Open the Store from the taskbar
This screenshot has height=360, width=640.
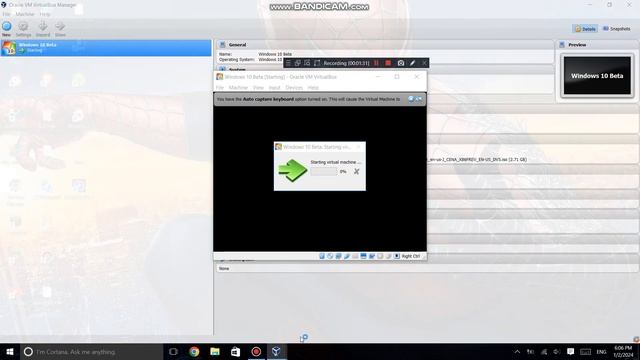click(x=235, y=351)
